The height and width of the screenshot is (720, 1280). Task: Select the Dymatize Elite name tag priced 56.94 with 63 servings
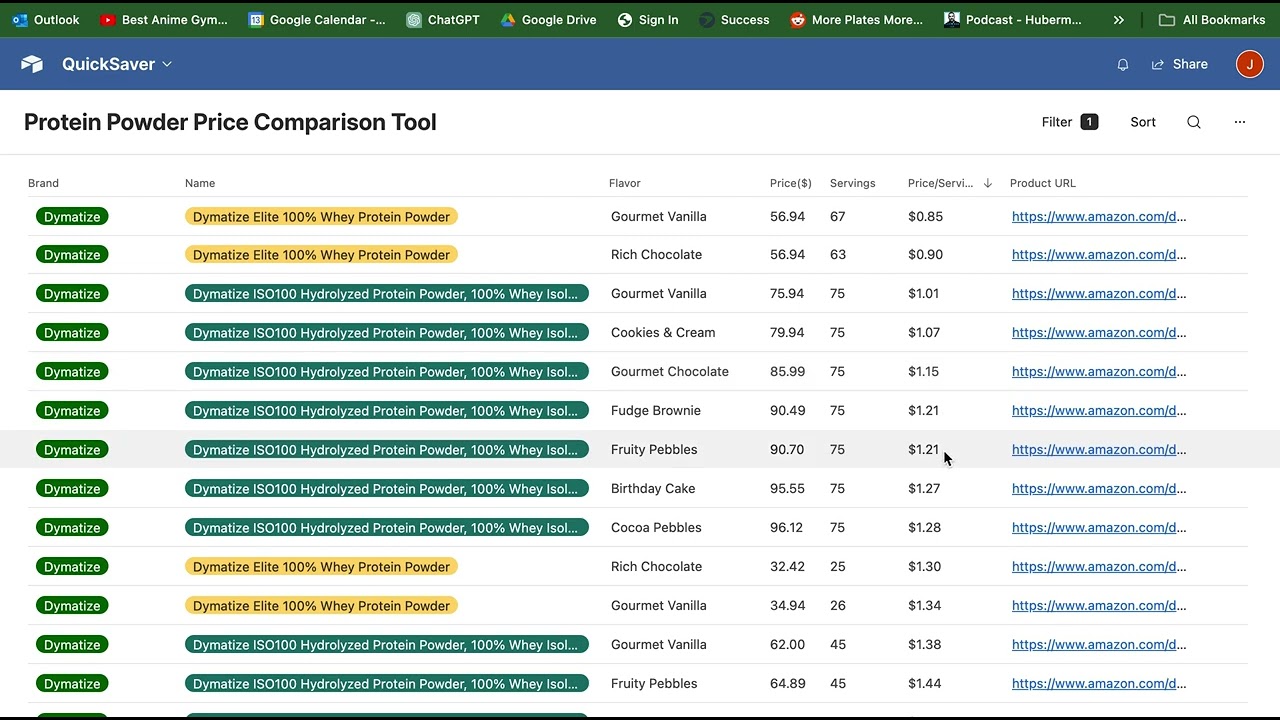[321, 255]
